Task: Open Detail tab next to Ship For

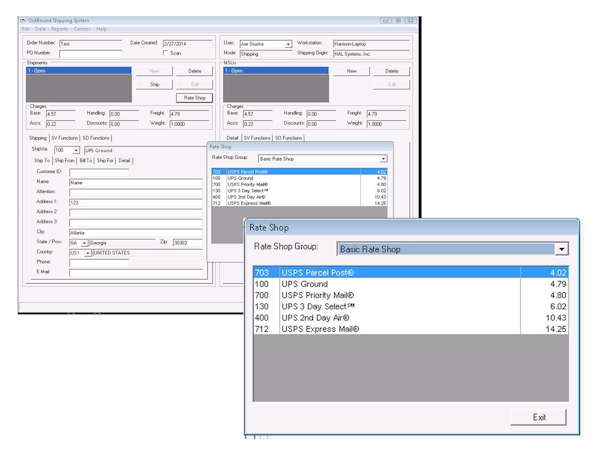Action: pyautogui.click(x=124, y=161)
